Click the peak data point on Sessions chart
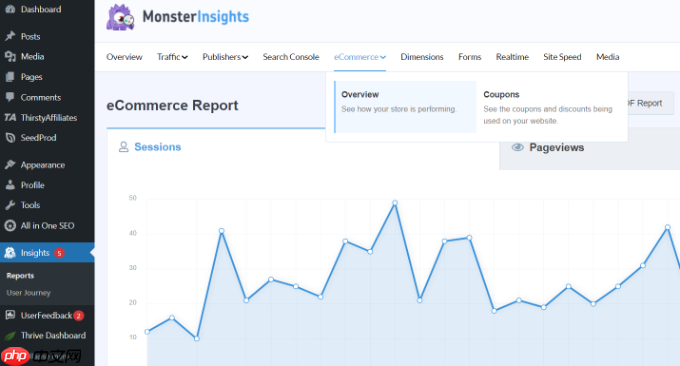 [x=395, y=203]
